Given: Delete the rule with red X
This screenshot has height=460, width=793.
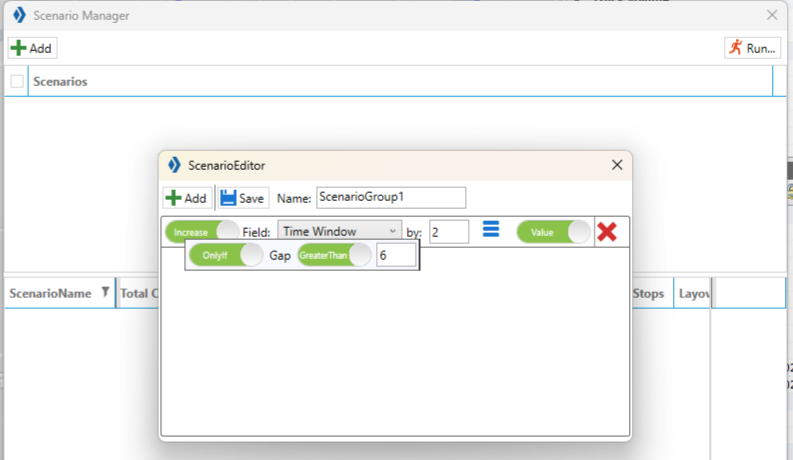Looking at the screenshot, I should click(x=607, y=232).
